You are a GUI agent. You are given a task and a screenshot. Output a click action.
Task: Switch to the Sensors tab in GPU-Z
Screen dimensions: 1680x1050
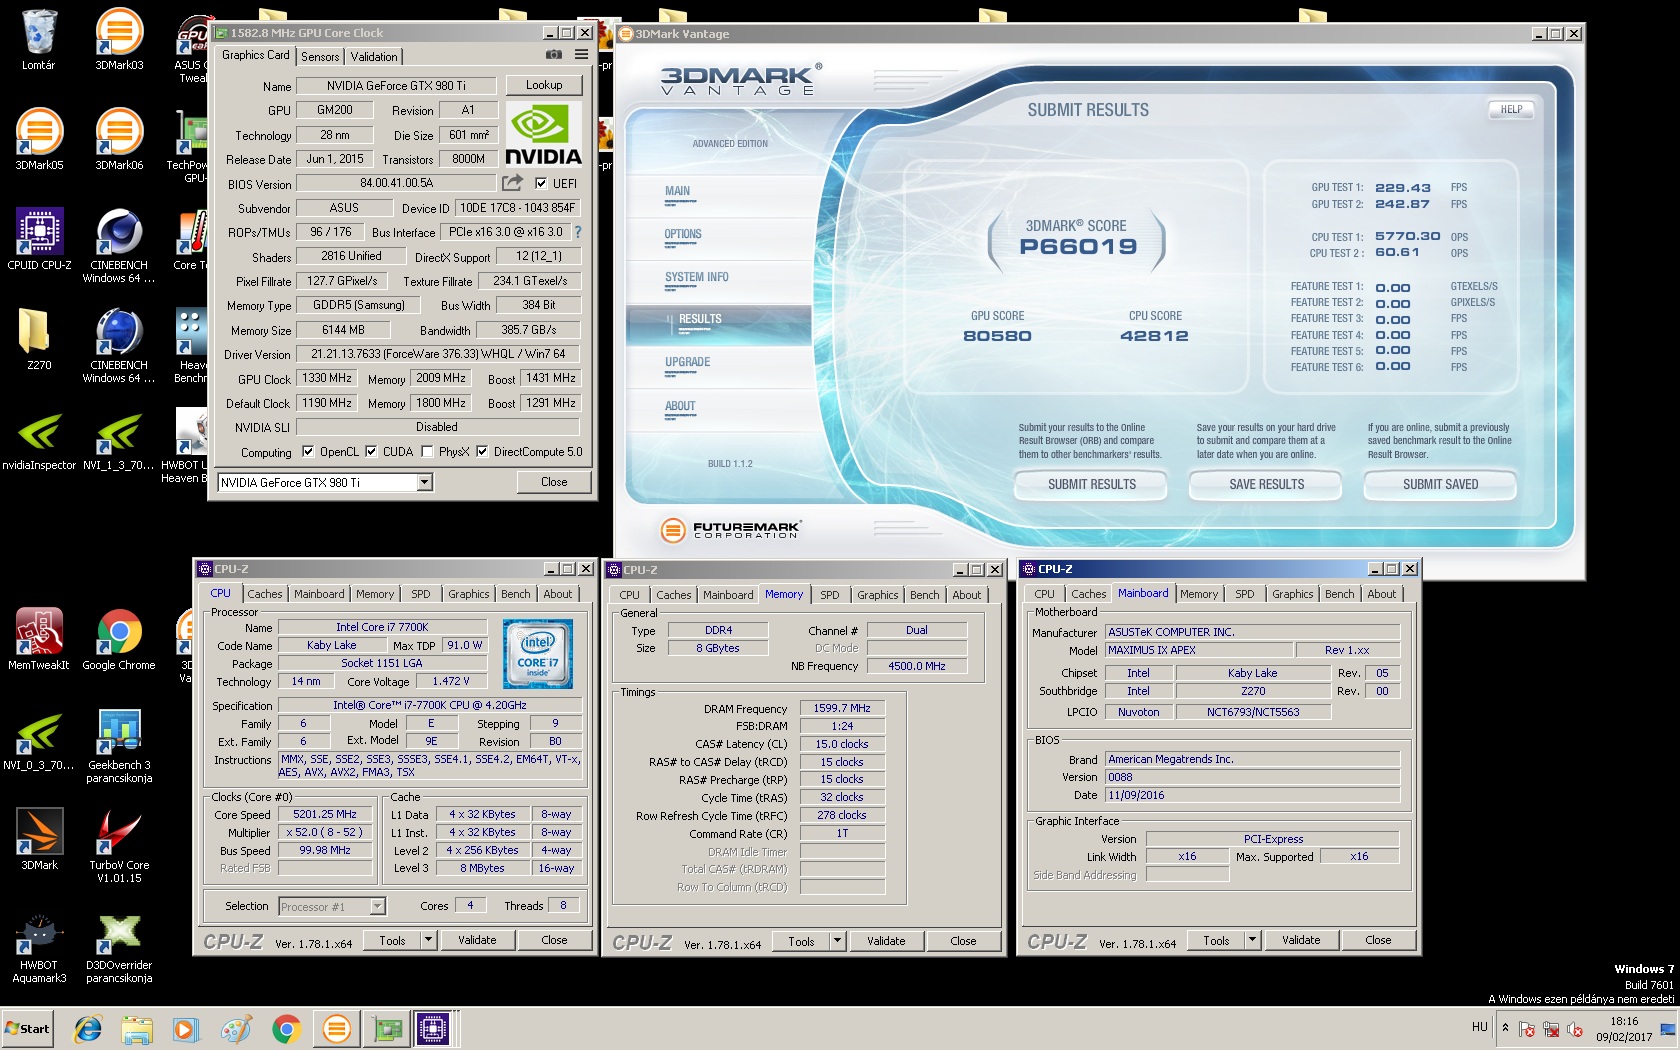[320, 57]
